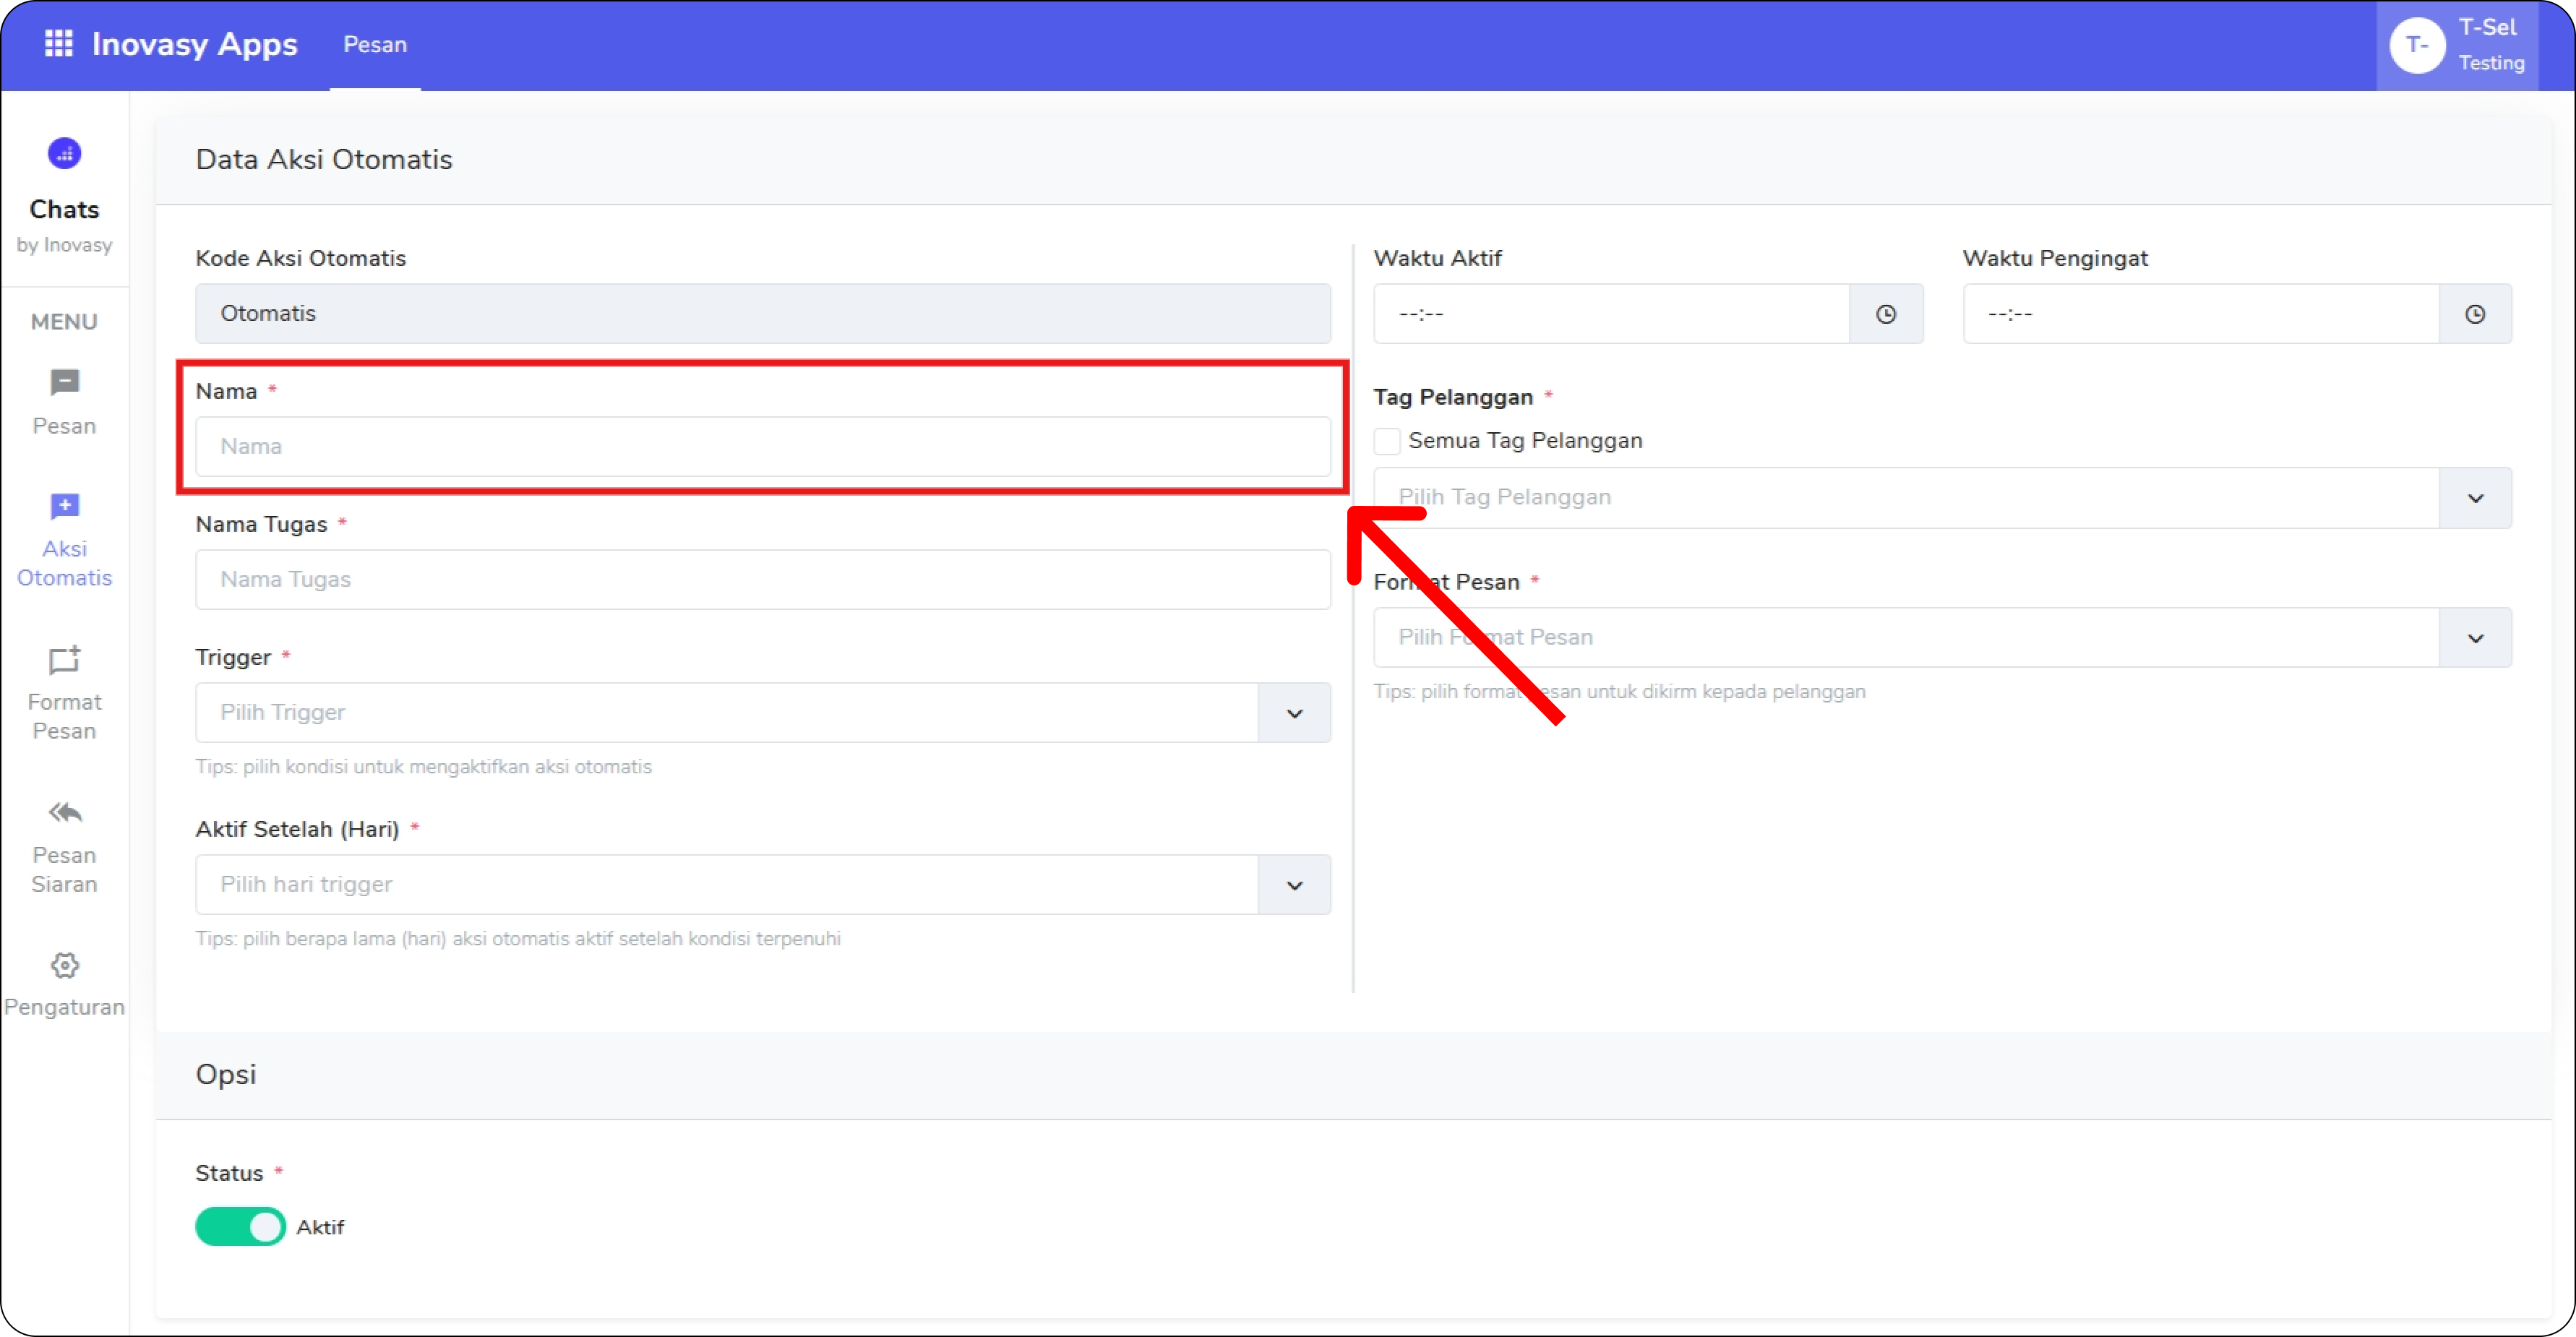The image size is (2576, 1337).
Task: Expand the Pilih Trigger dropdown
Action: (x=1294, y=713)
